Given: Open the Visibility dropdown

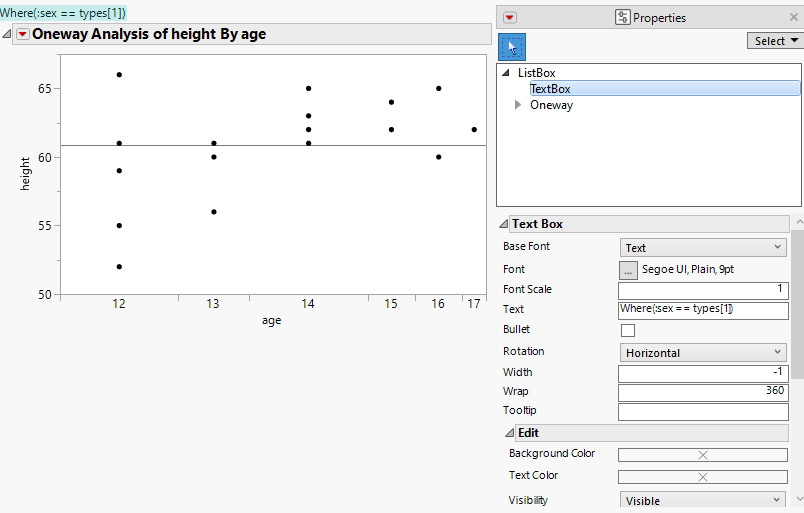Looking at the screenshot, I should click(703, 500).
